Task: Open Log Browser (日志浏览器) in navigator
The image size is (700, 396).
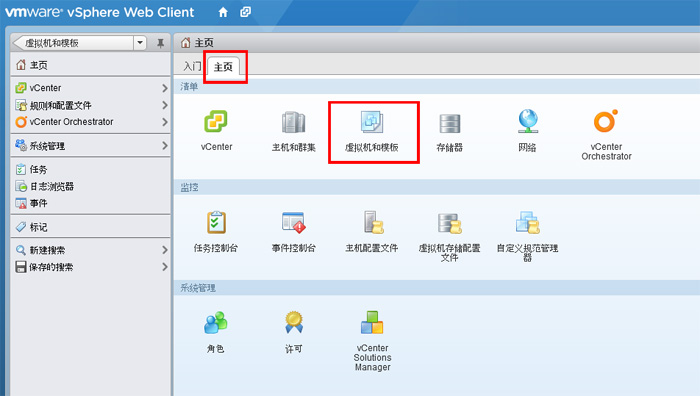Action: [x=90, y=186]
